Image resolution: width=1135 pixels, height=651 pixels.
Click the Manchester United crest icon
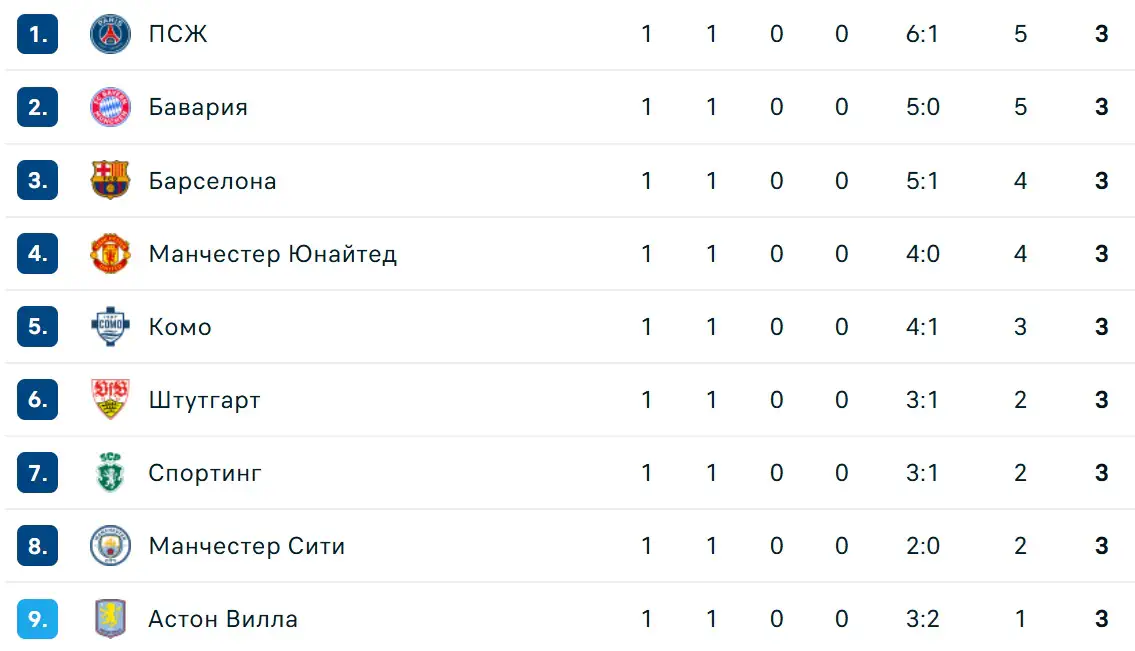coord(110,253)
